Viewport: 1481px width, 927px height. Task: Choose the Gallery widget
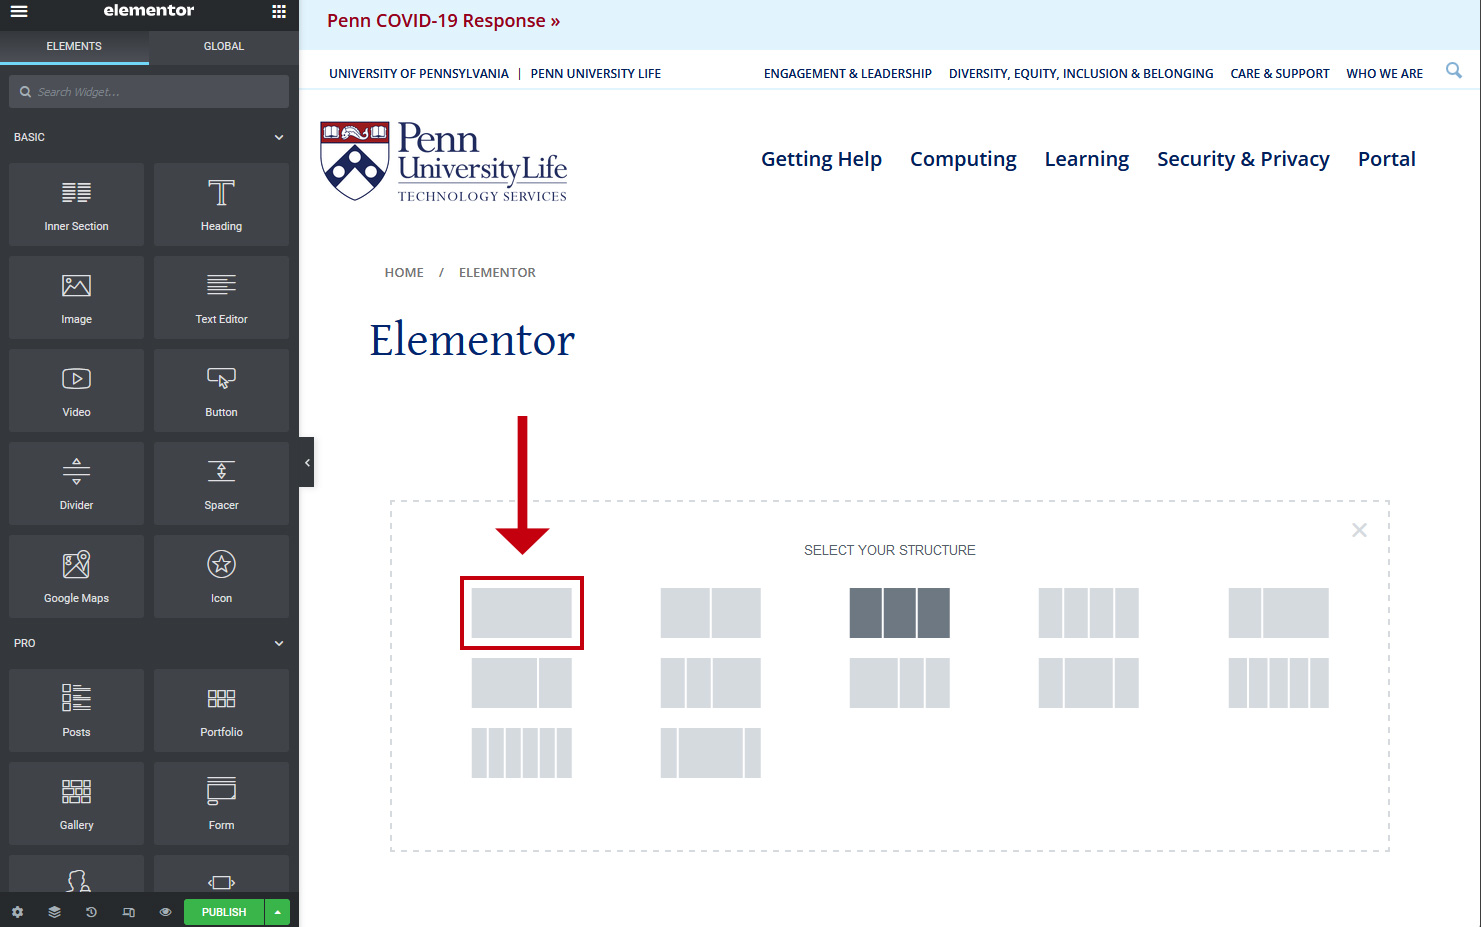coord(76,804)
